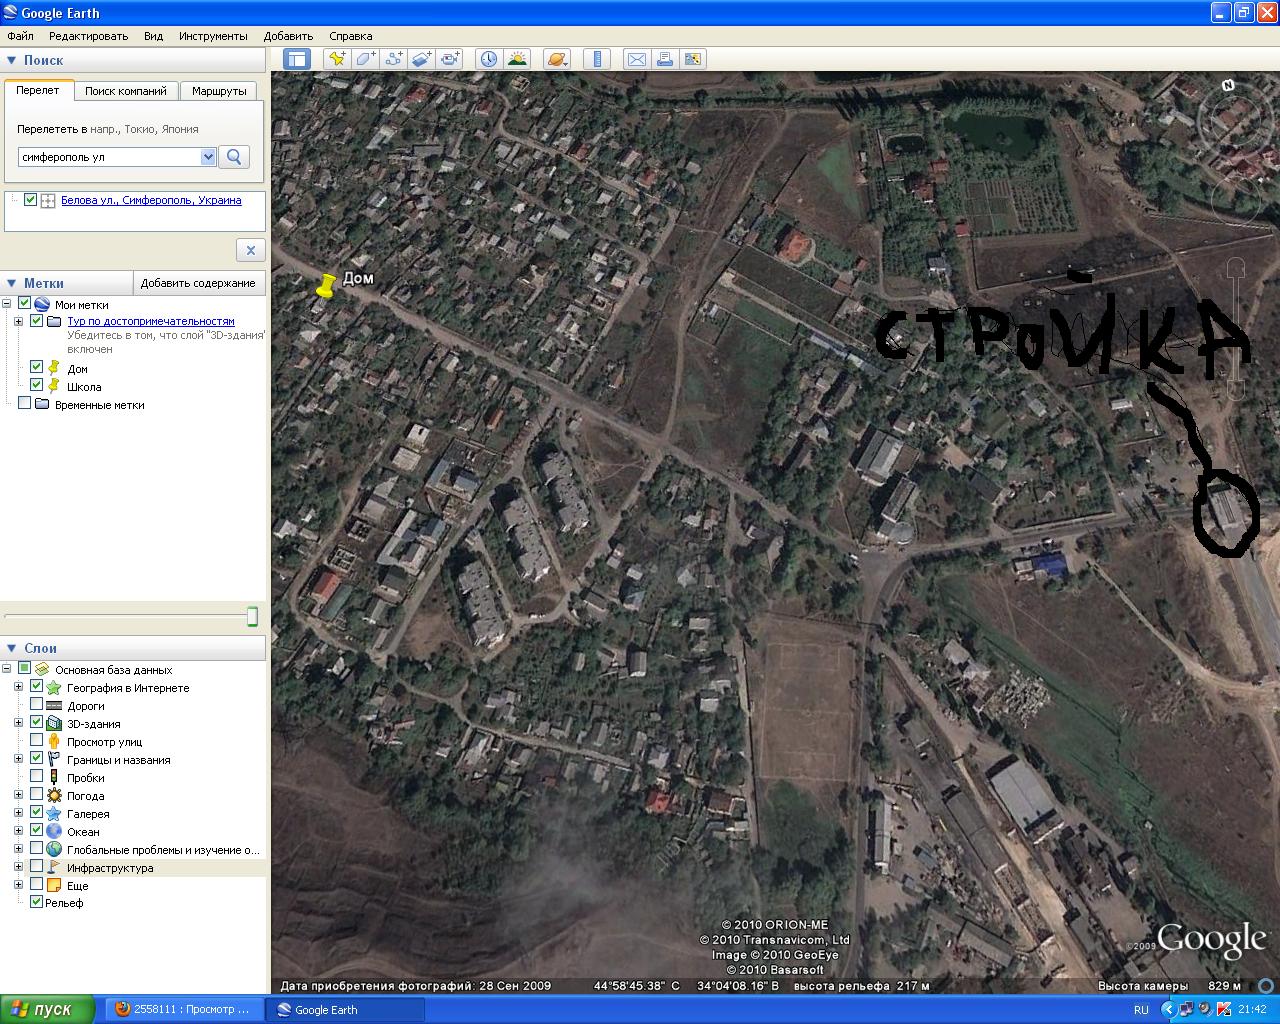The width and height of the screenshot is (1280, 1024).
Task: Uncheck the 'Мои метки' checkbox
Action: click(24, 304)
